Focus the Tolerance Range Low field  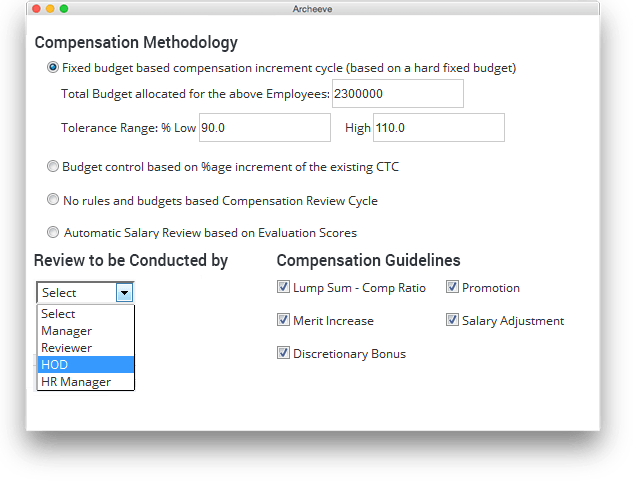tap(265, 128)
